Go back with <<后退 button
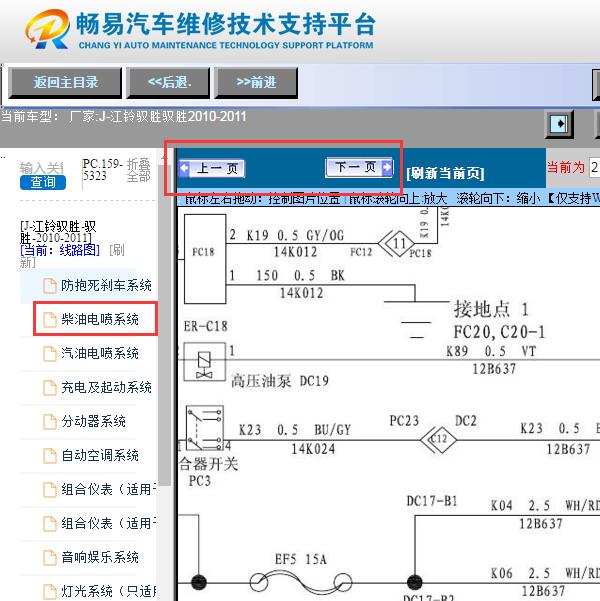This screenshot has height=601, width=600. tap(169, 83)
